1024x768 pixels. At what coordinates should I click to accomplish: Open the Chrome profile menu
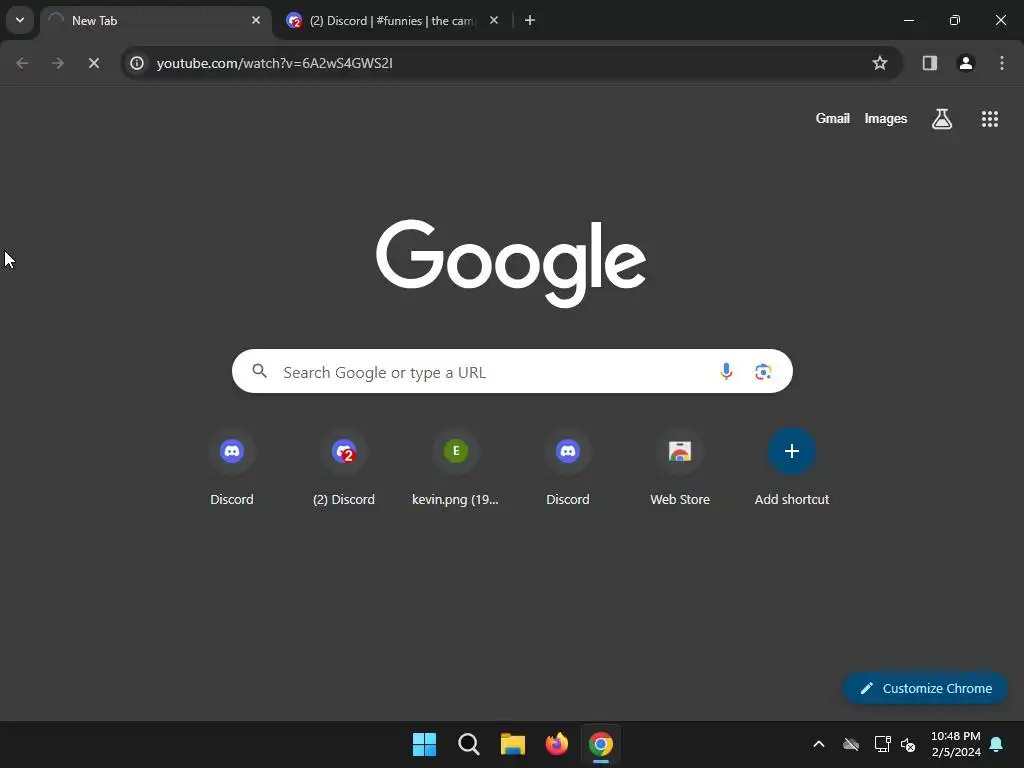pos(965,63)
